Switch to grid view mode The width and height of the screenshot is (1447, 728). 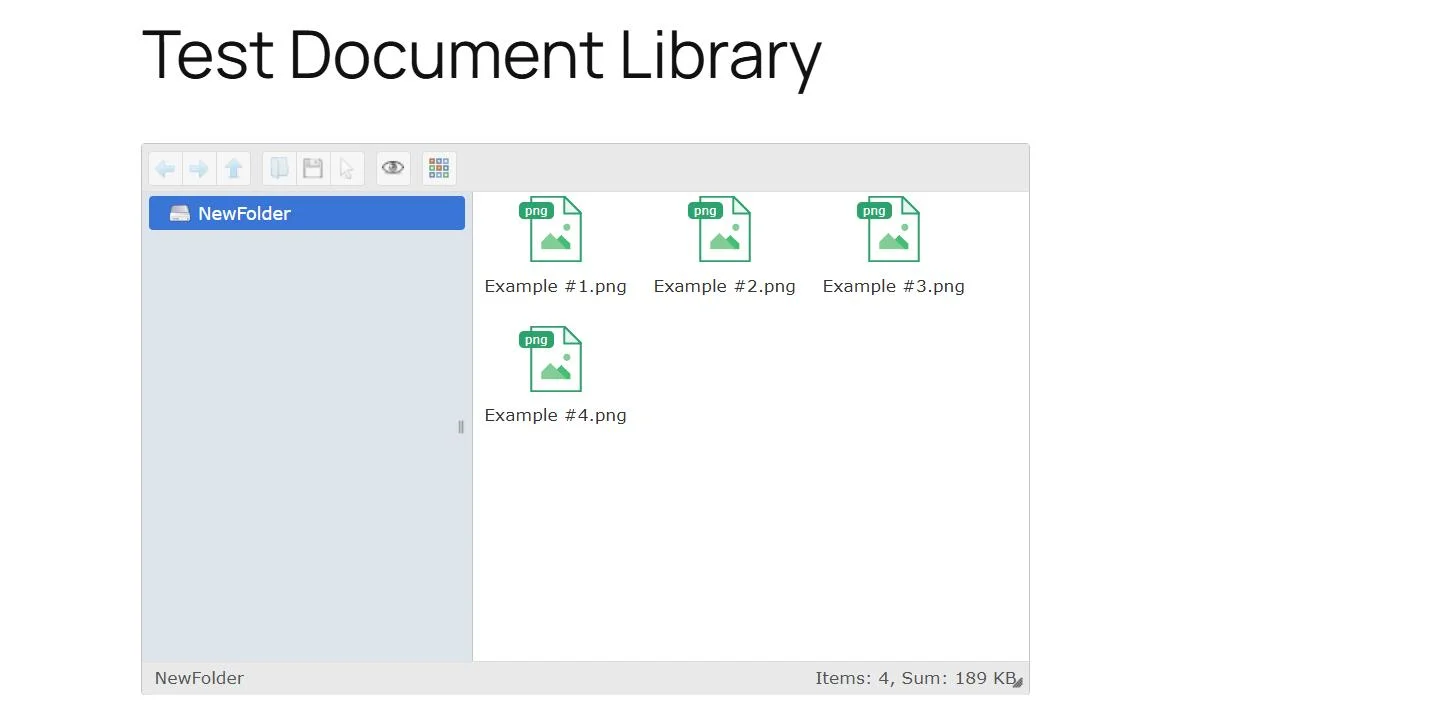[x=438, y=168]
